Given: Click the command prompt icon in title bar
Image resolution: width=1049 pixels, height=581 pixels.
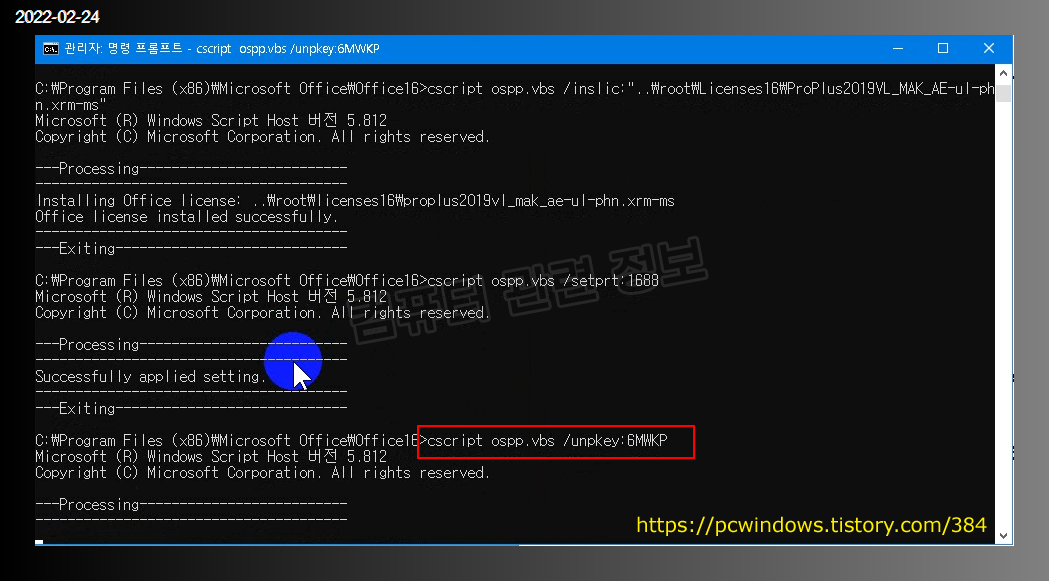Looking at the screenshot, I should coord(50,49).
